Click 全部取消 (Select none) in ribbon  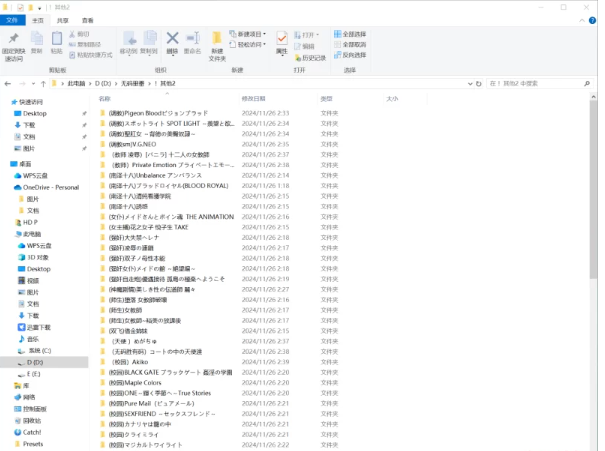(350, 44)
